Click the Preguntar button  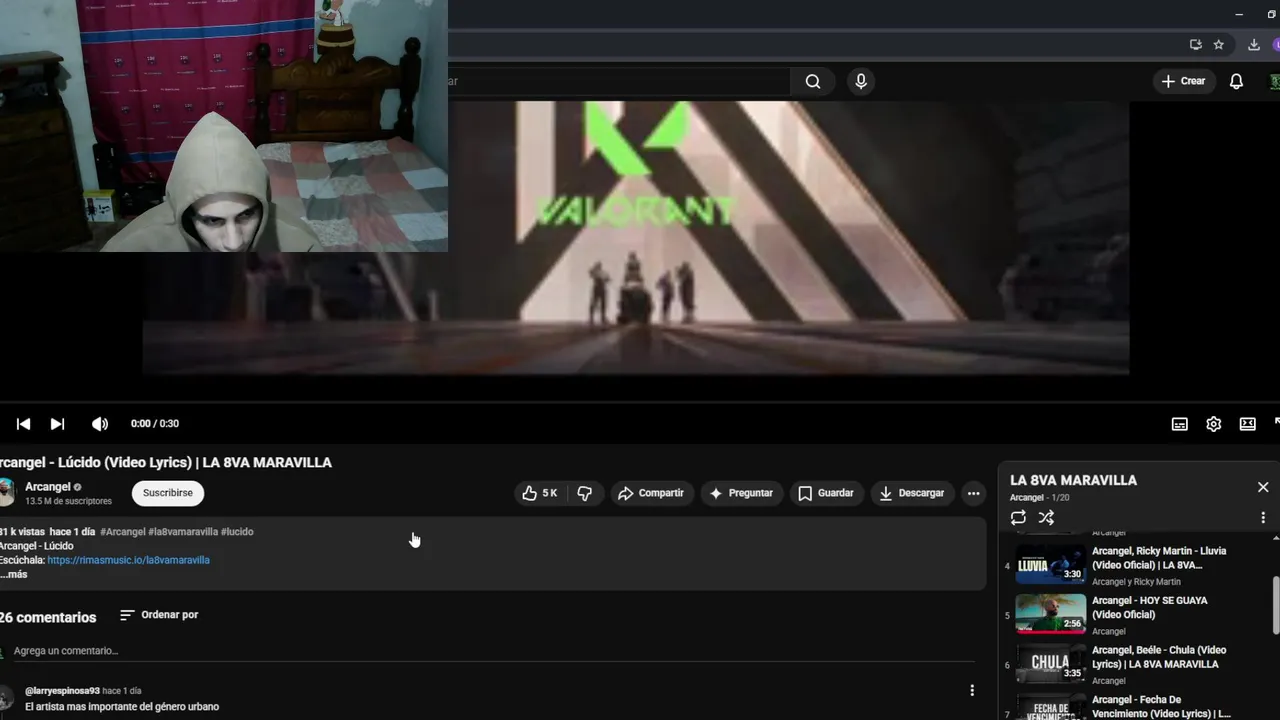pos(741,493)
